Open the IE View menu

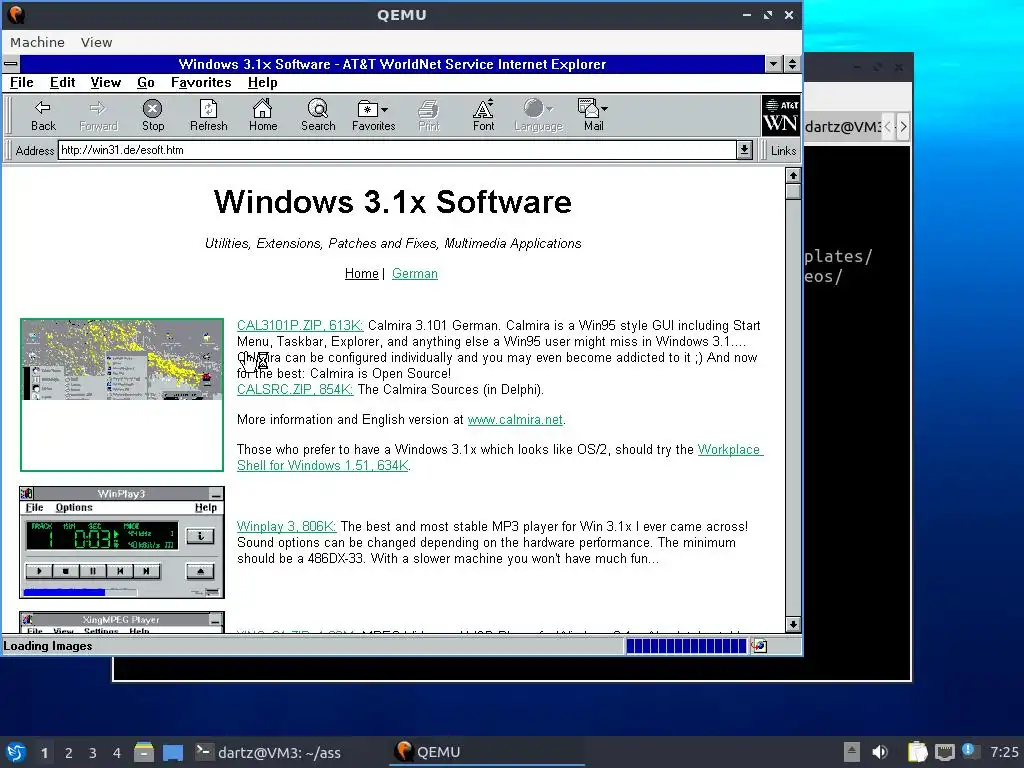[106, 83]
